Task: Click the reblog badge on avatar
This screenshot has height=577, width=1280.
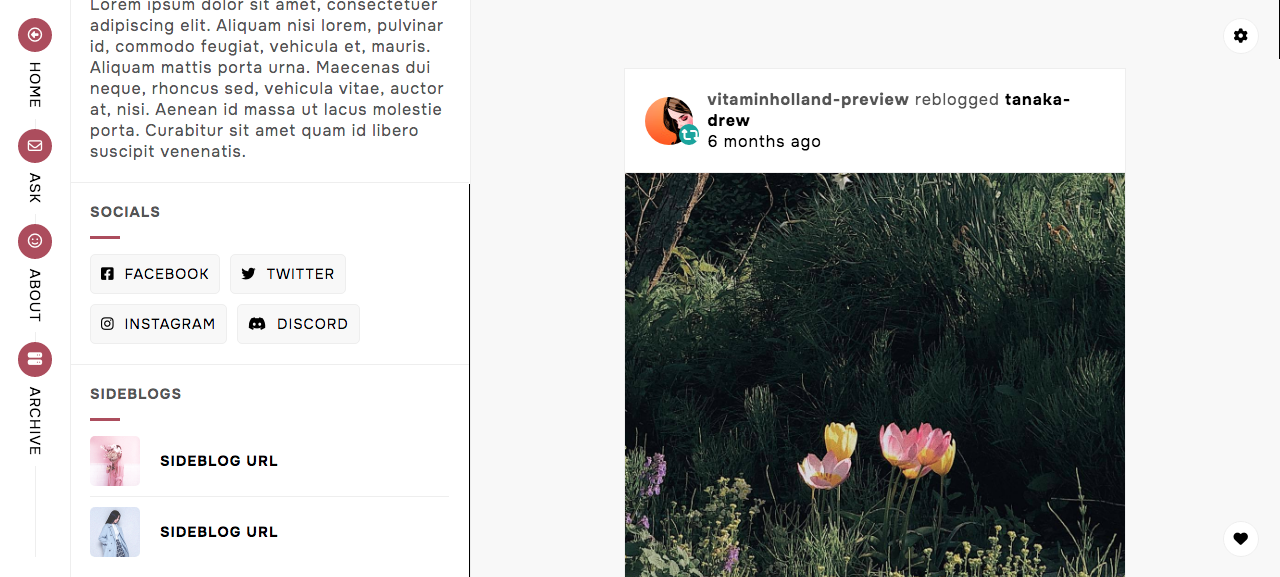Action: point(689,135)
